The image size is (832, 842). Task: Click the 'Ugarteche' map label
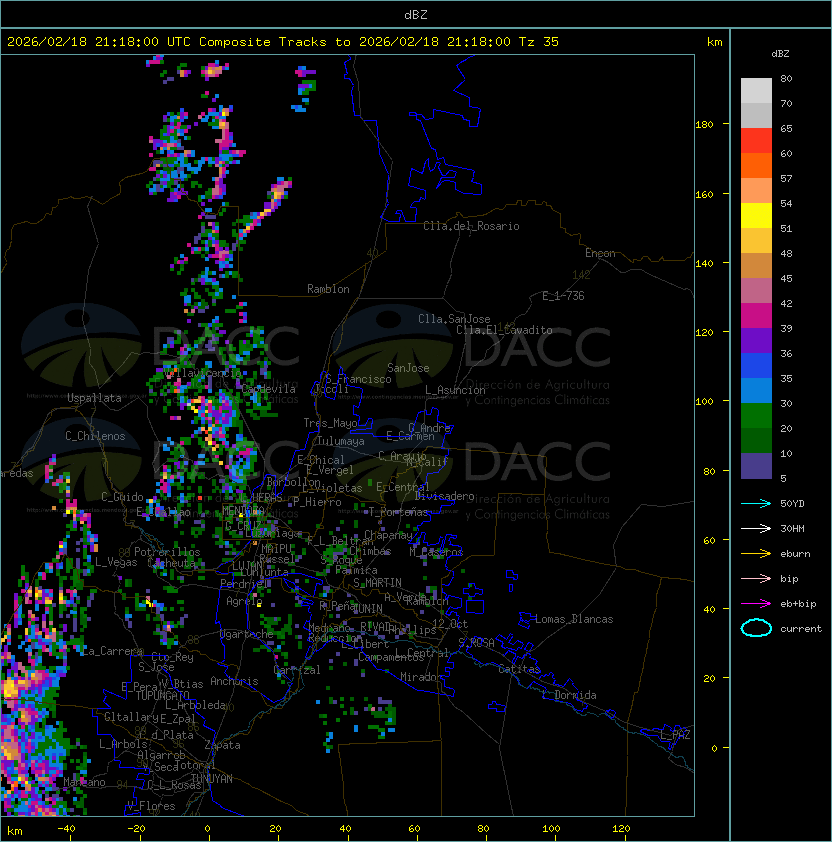tap(247, 634)
